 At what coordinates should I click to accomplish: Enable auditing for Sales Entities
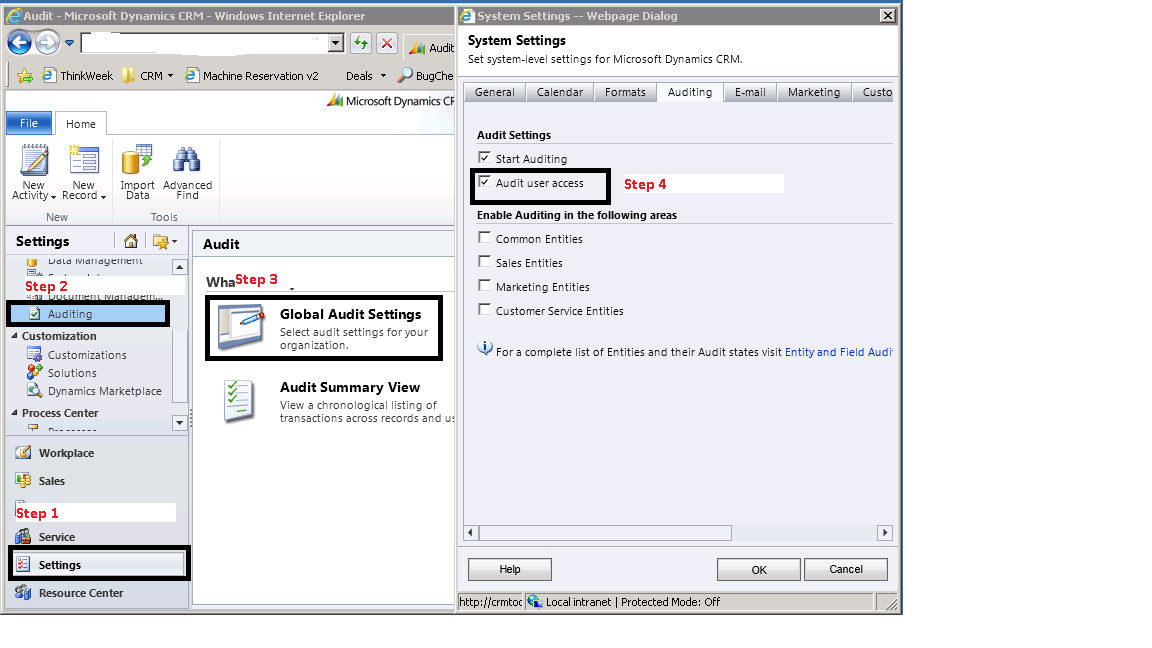(485, 262)
